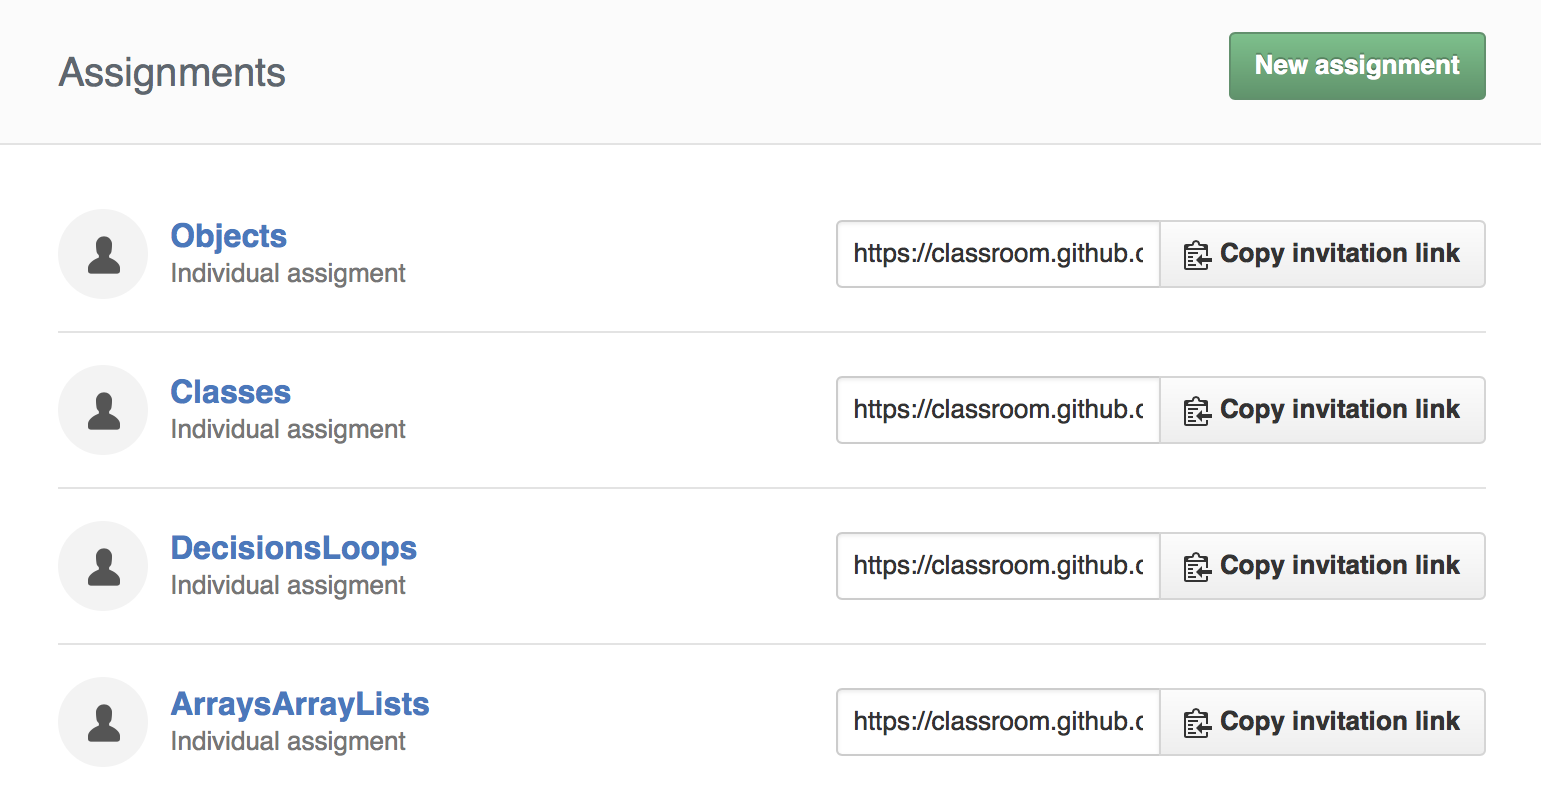
Task: Click the clipboard icon beside ArraysArrayLists assignment
Action: (x=1197, y=722)
